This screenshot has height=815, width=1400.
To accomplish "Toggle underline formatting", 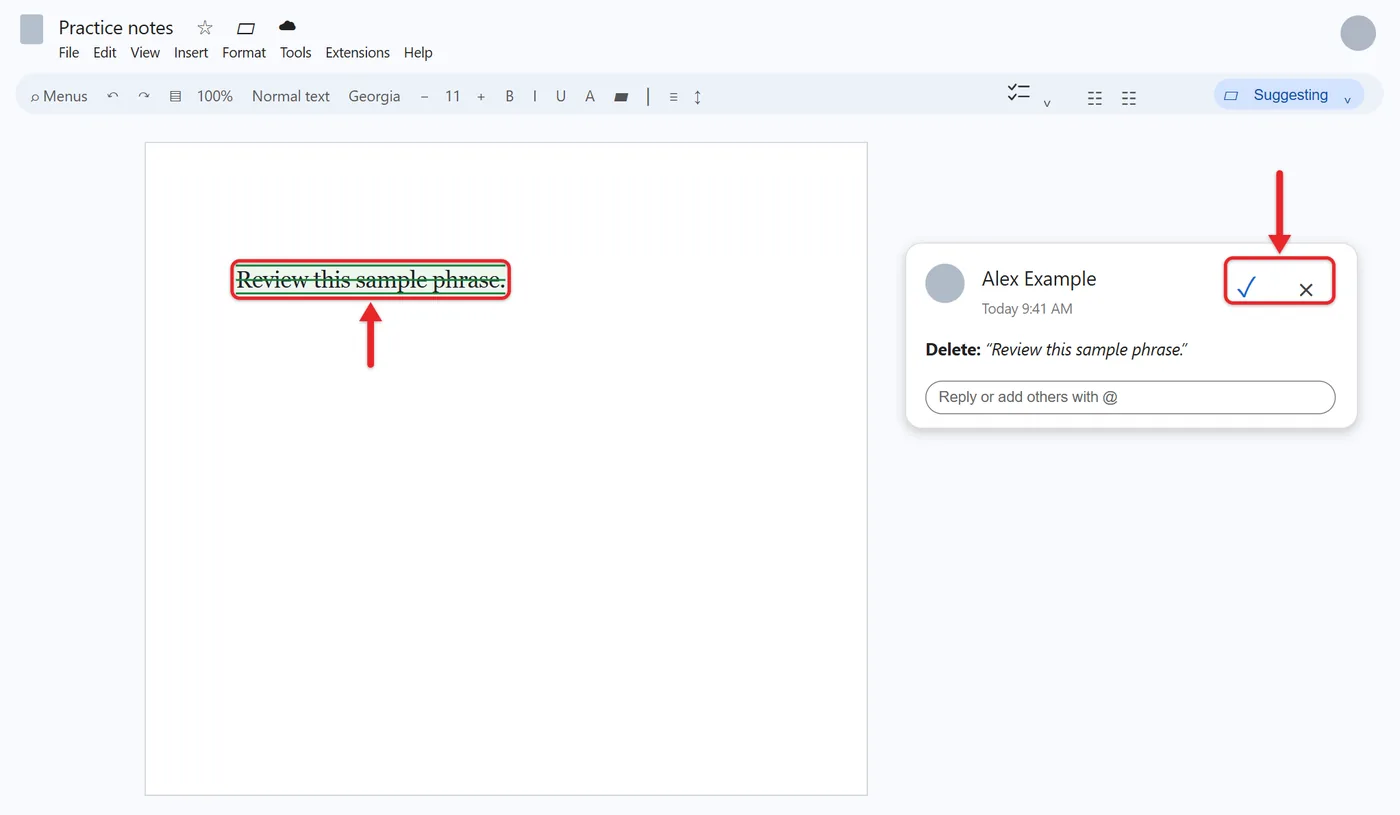I will (561, 96).
